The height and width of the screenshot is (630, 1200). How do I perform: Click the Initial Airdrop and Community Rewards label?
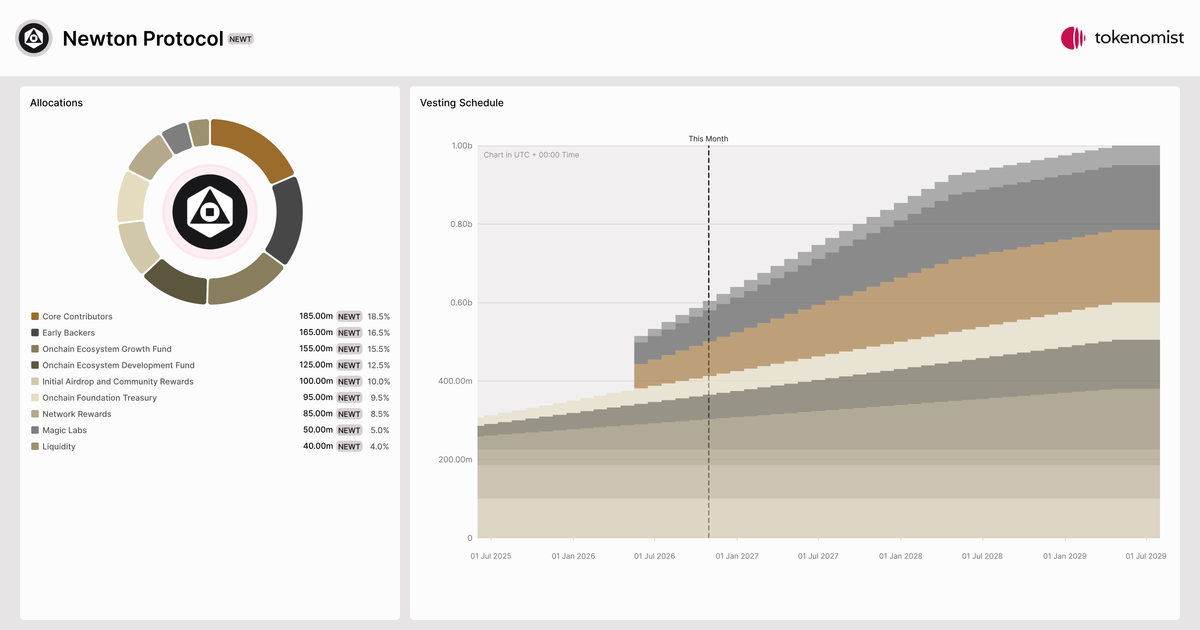click(118, 381)
